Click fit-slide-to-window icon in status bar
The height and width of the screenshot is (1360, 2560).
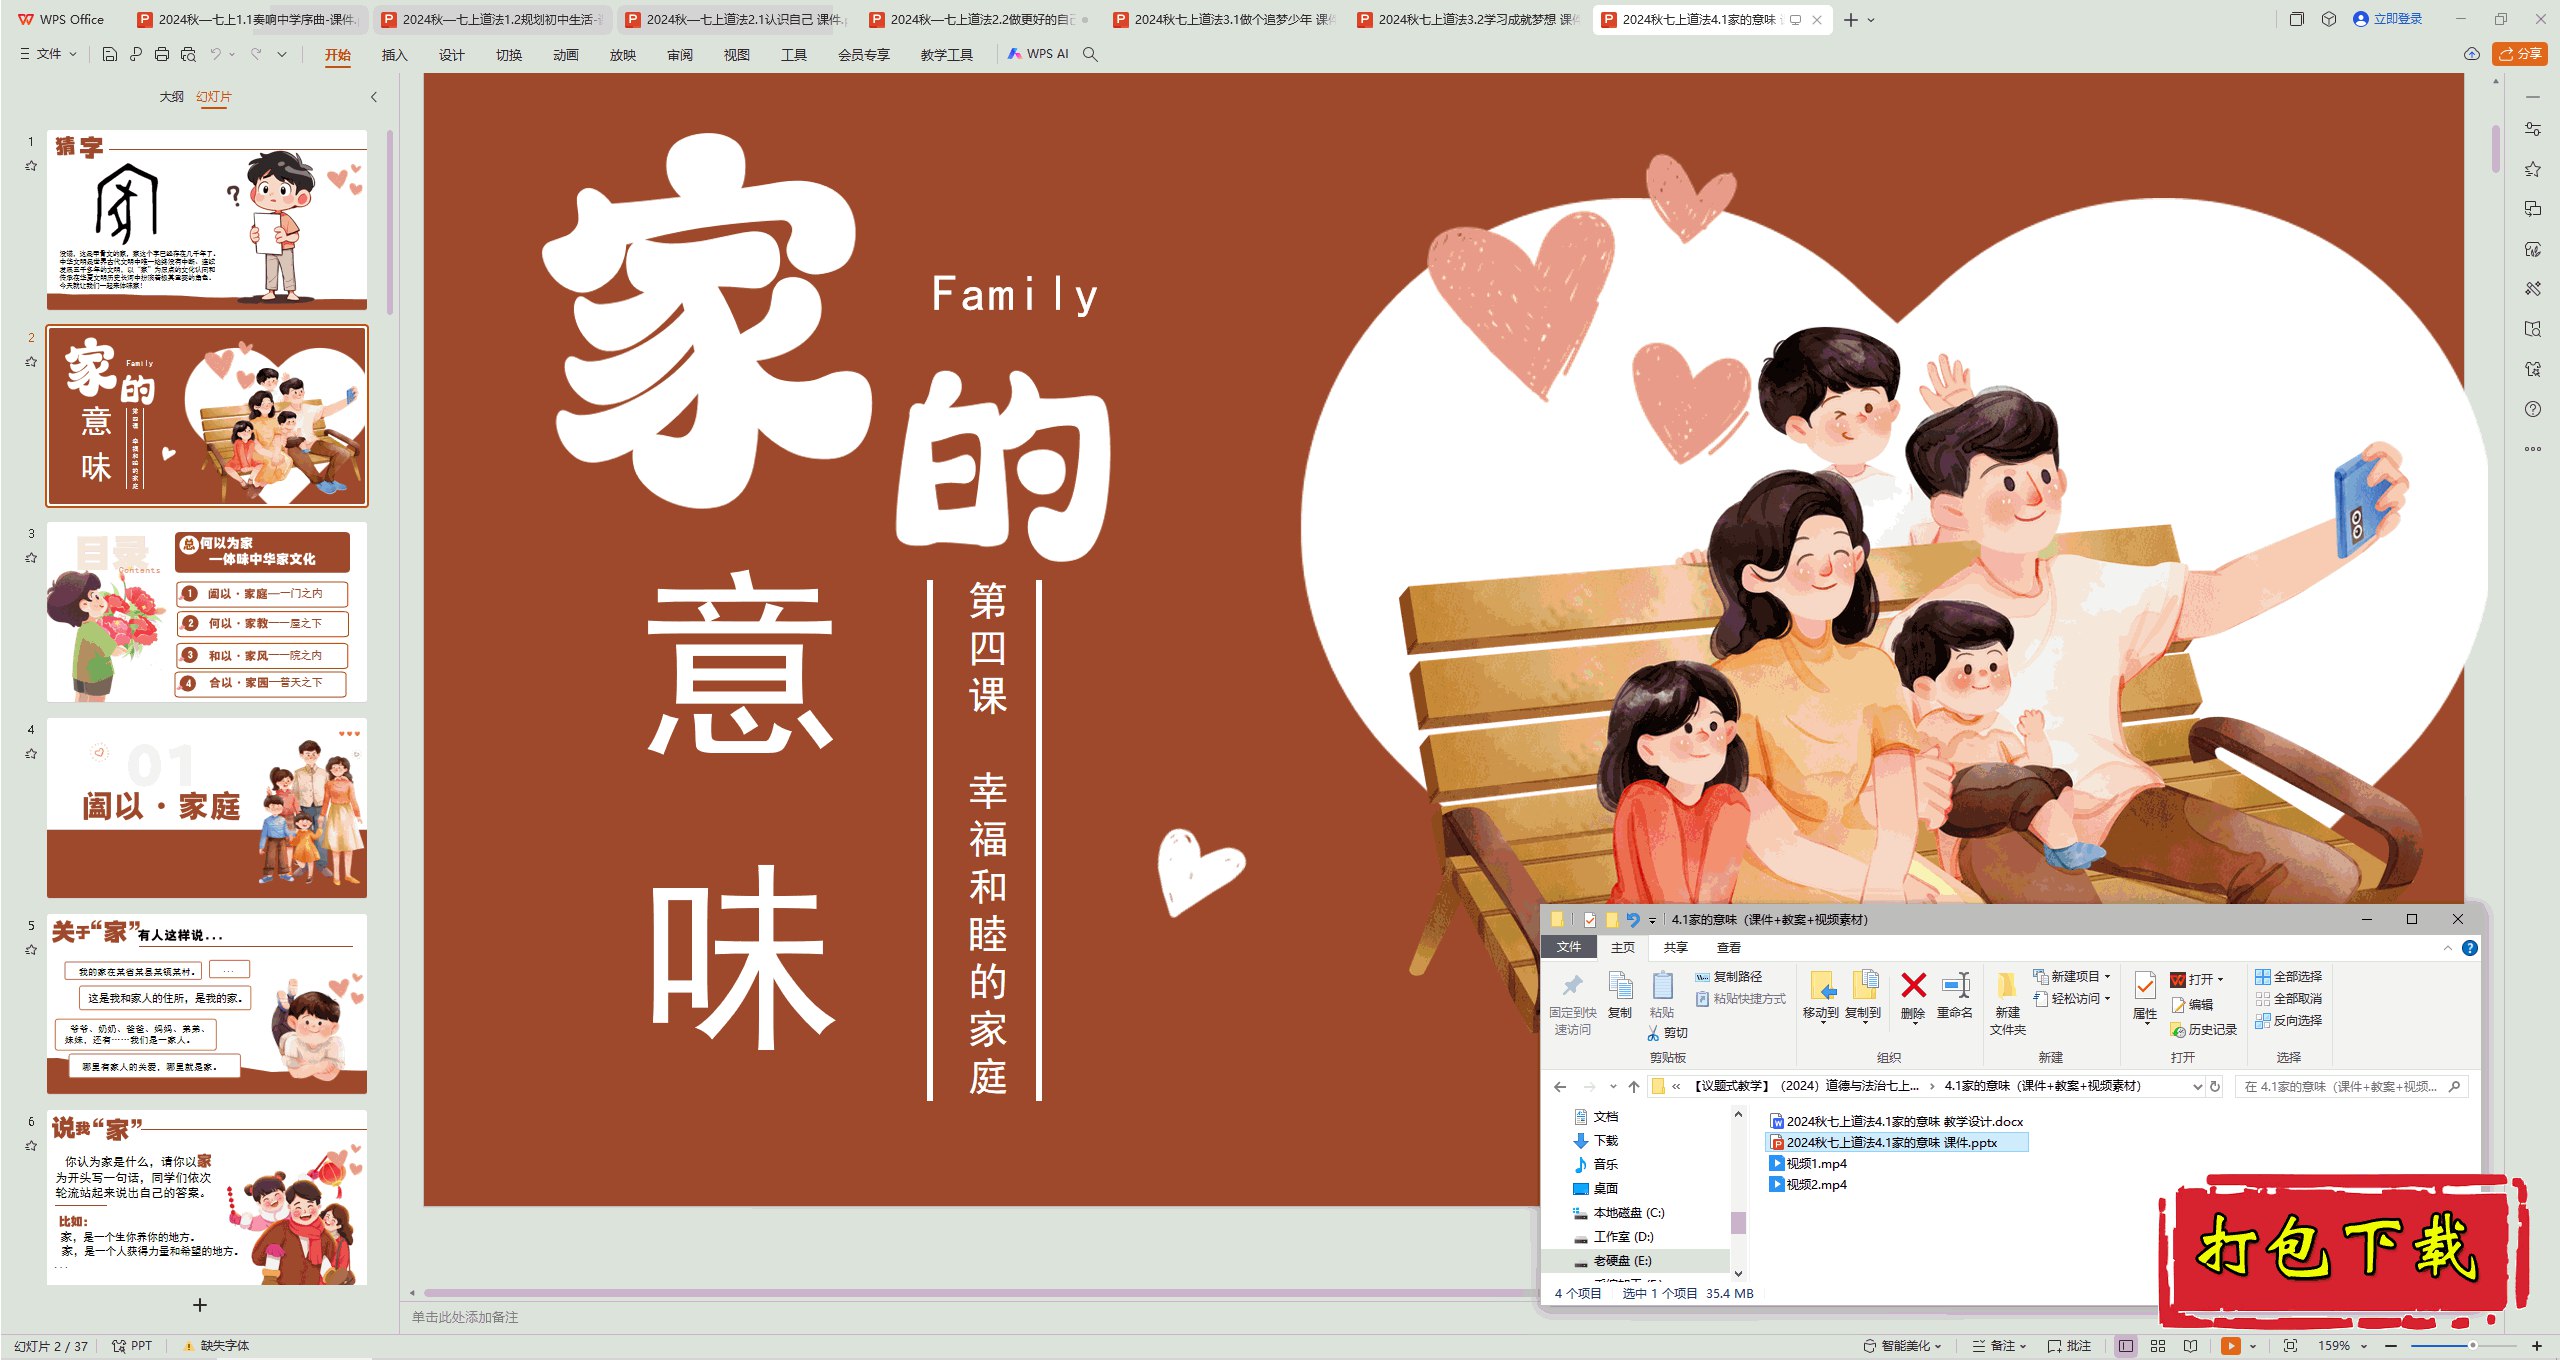pyautogui.click(x=2290, y=1346)
